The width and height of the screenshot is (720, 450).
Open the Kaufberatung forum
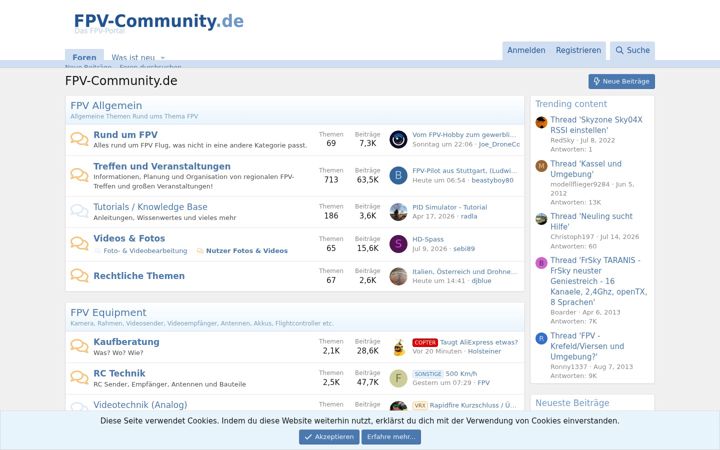coord(126,342)
